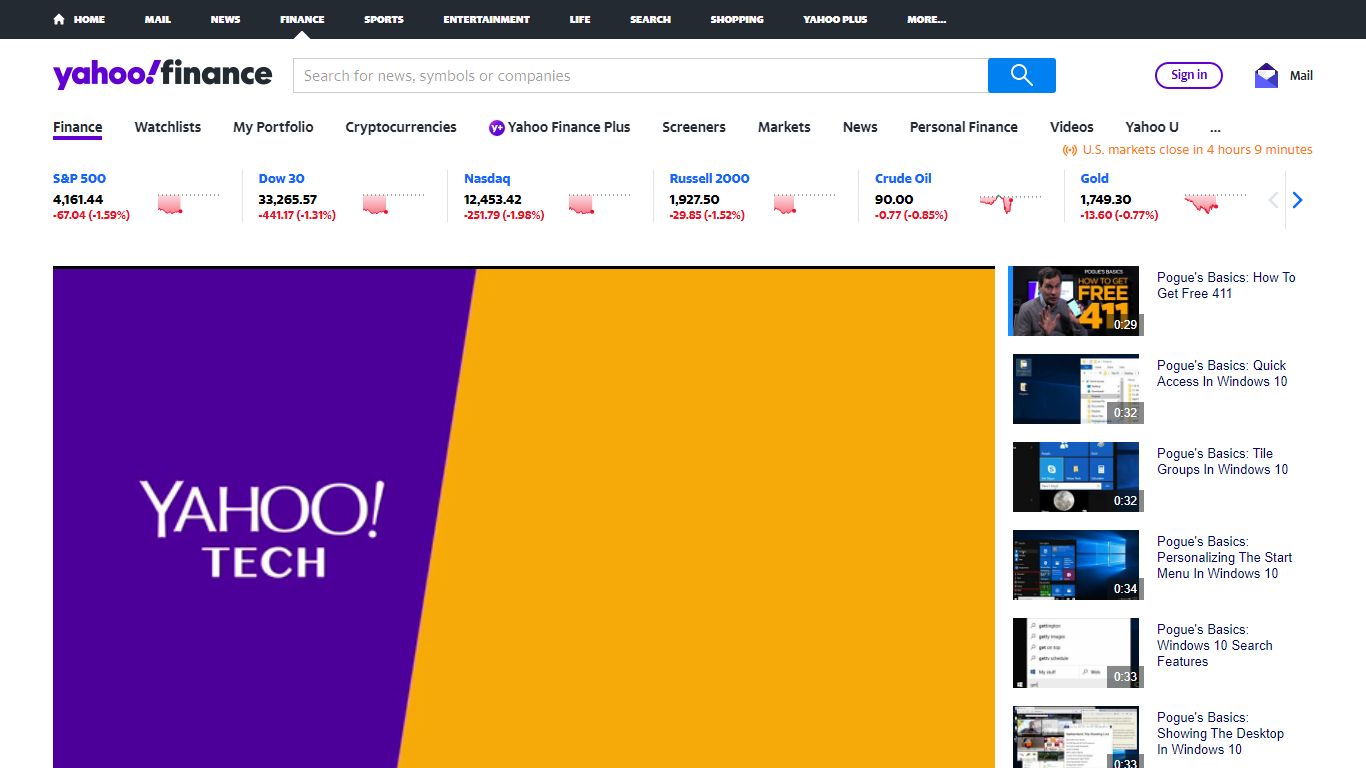Open Yahoo Plus in the top bar
1366x768 pixels.
(x=835, y=19)
